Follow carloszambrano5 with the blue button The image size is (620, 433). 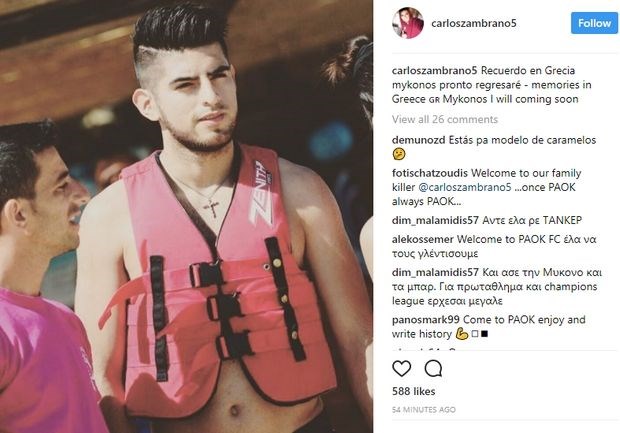pyautogui.click(x=594, y=23)
